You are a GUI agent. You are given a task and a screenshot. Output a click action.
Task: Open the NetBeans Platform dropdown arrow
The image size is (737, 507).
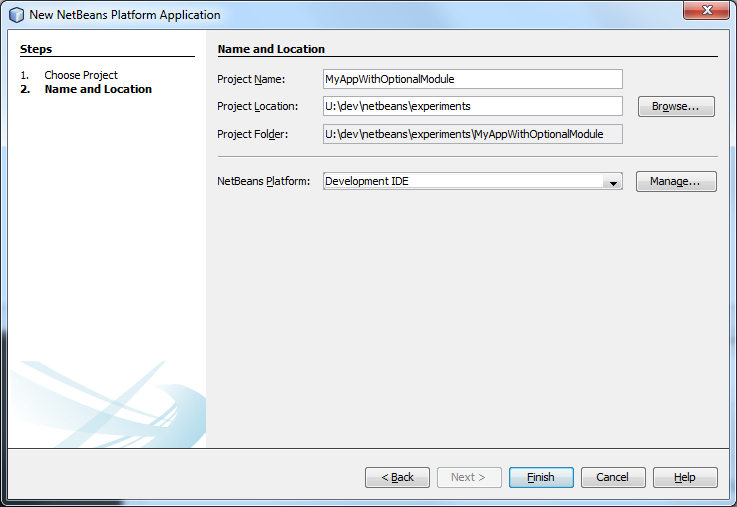pyautogui.click(x=613, y=181)
